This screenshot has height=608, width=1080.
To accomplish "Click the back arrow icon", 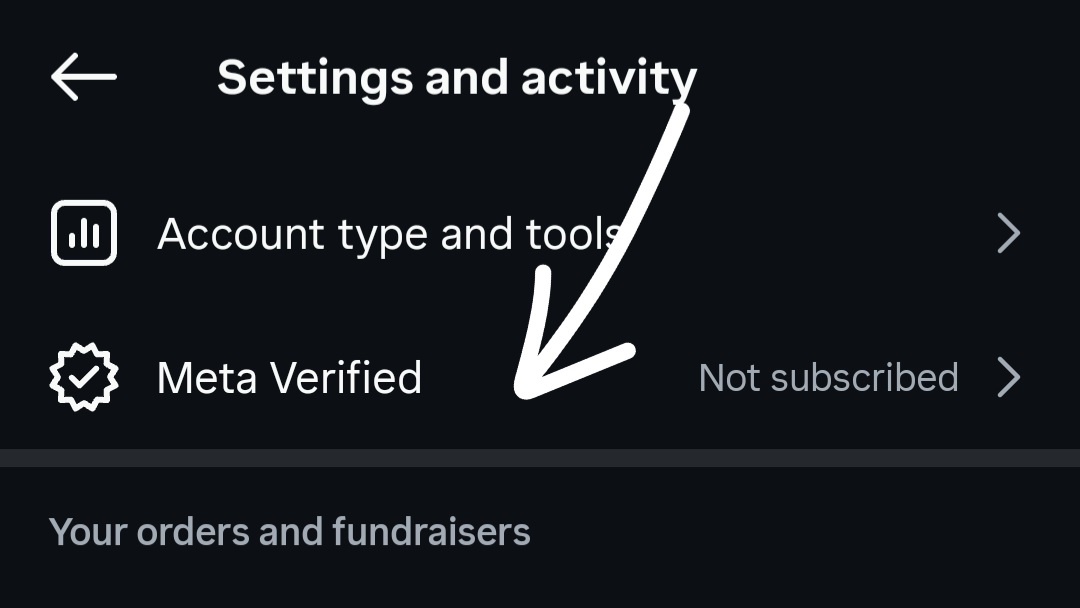I will pos(83,76).
